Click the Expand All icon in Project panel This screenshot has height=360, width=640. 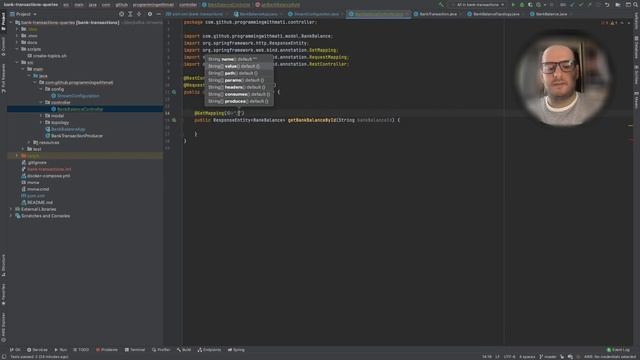click(x=130, y=14)
